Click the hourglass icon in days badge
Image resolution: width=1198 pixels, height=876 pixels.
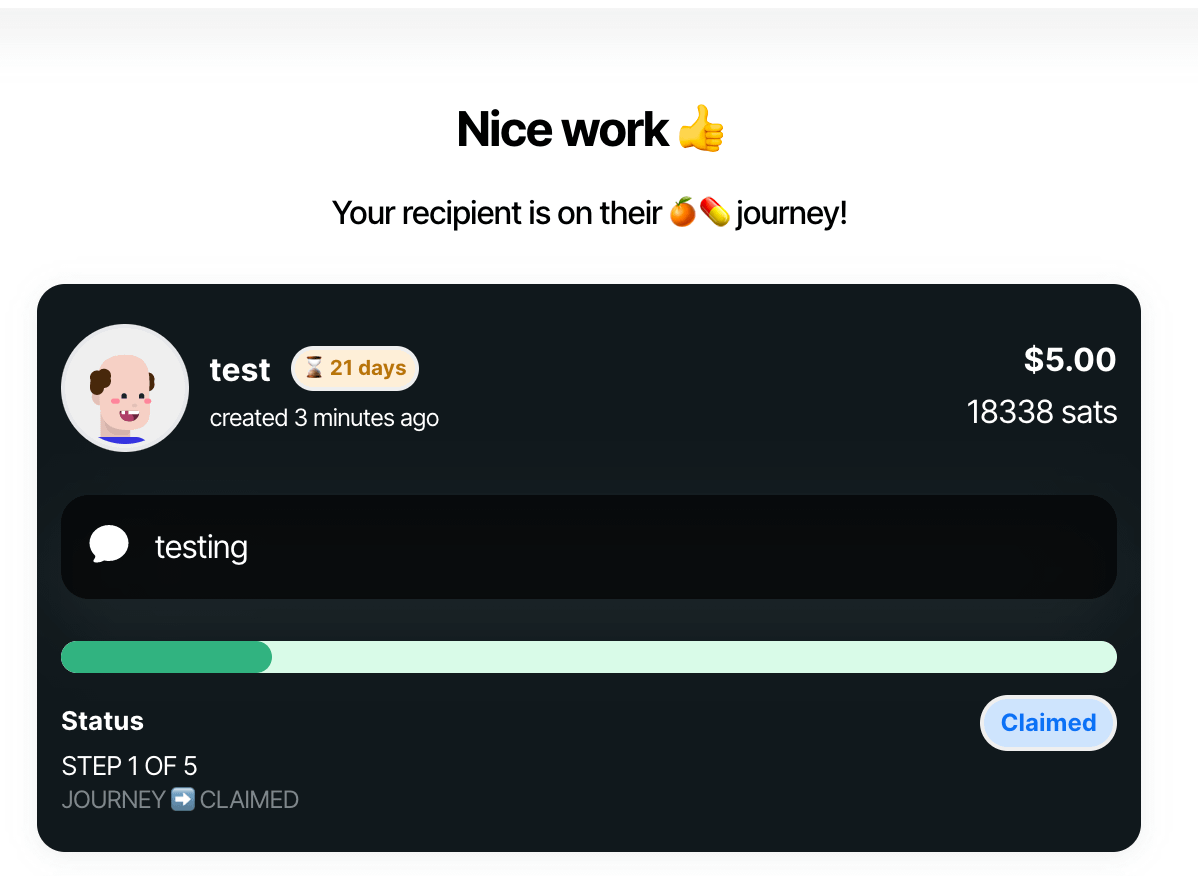point(314,368)
